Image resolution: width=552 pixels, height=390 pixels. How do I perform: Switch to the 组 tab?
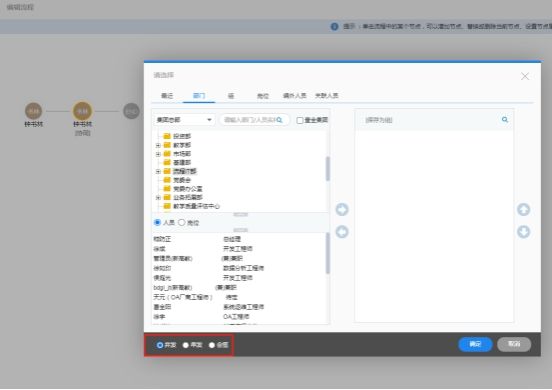coord(231,96)
